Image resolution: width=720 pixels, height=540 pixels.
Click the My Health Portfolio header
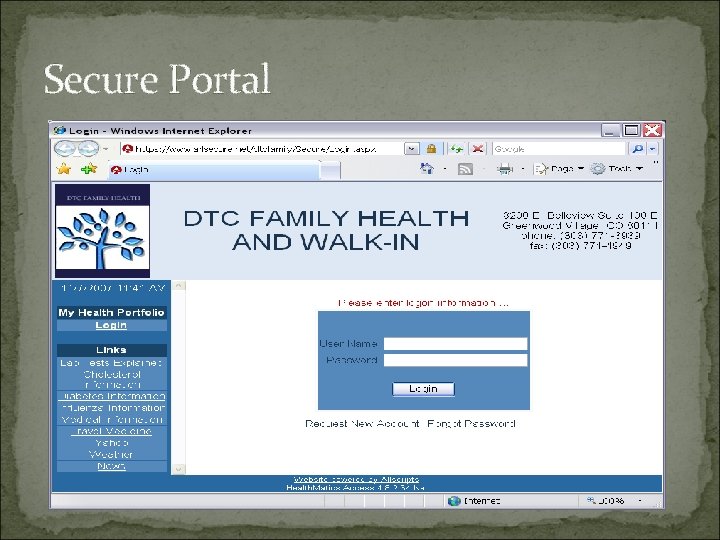(x=112, y=312)
